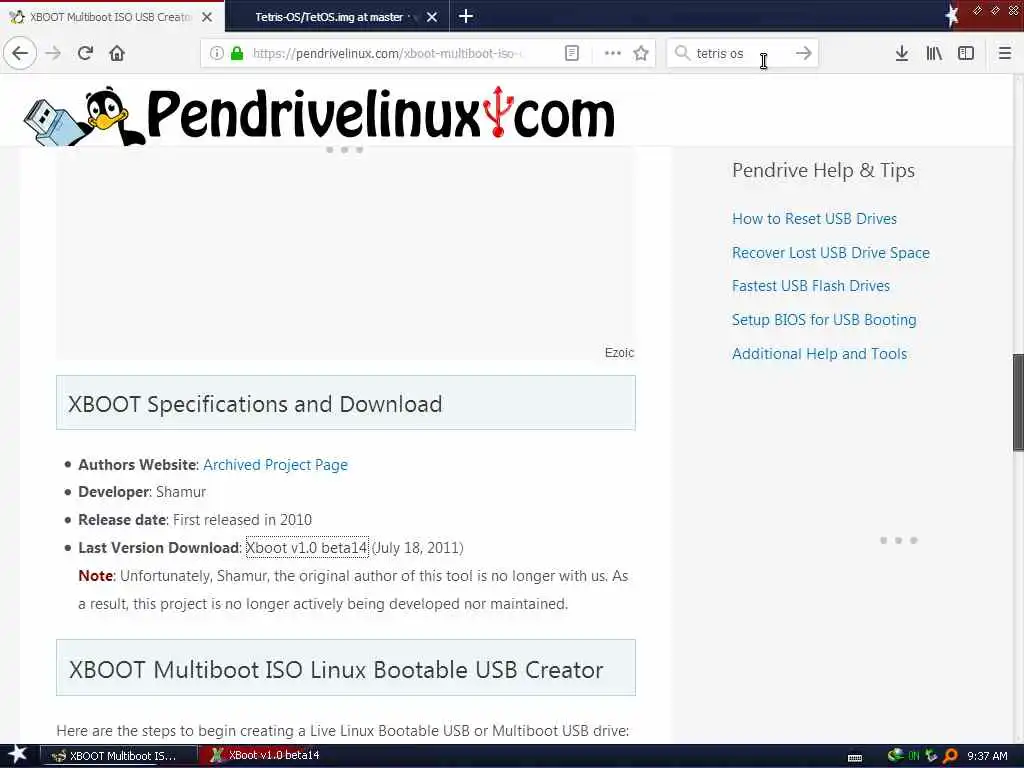The image size is (1024, 768).
Task: Click the star icon at title bar
Action: point(952,16)
